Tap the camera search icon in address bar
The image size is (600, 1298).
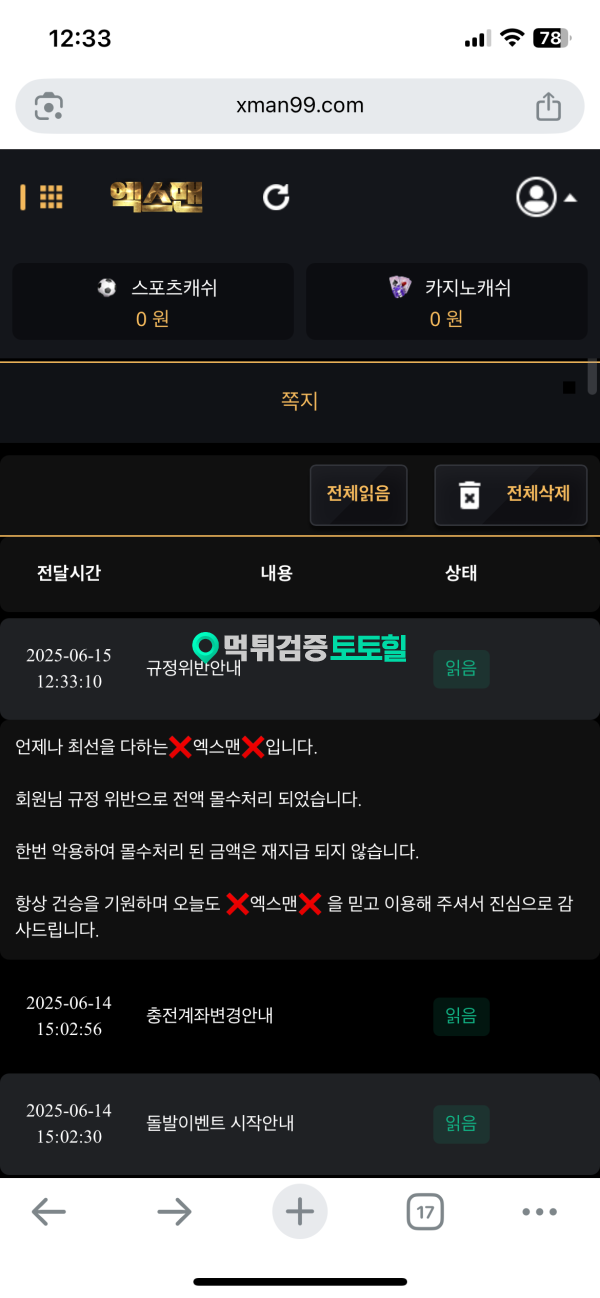49,106
